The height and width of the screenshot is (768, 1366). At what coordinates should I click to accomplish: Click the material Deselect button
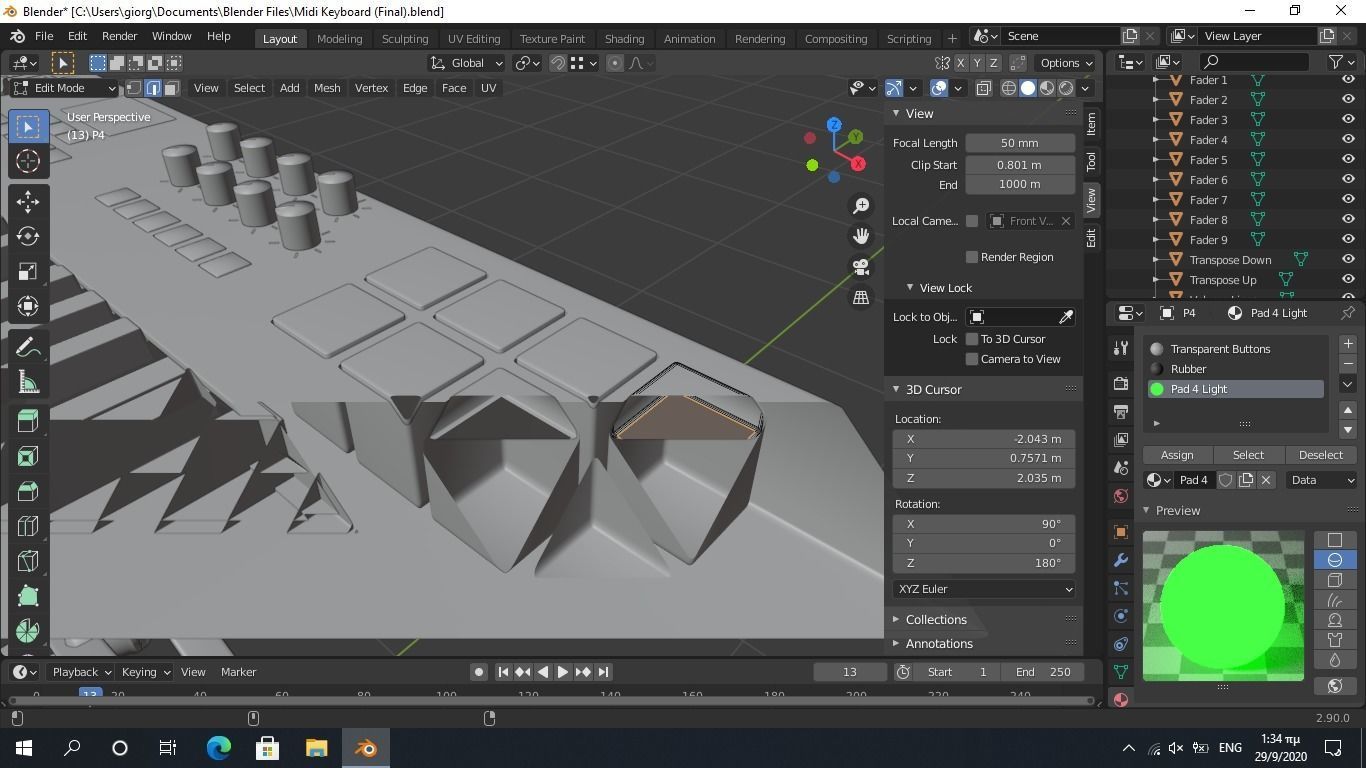point(1321,455)
